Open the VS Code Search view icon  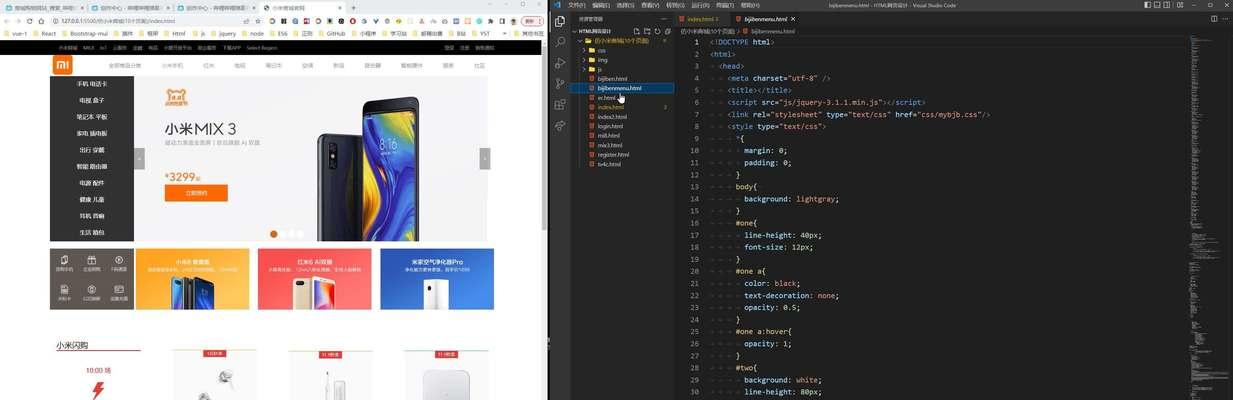(x=559, y=42)
